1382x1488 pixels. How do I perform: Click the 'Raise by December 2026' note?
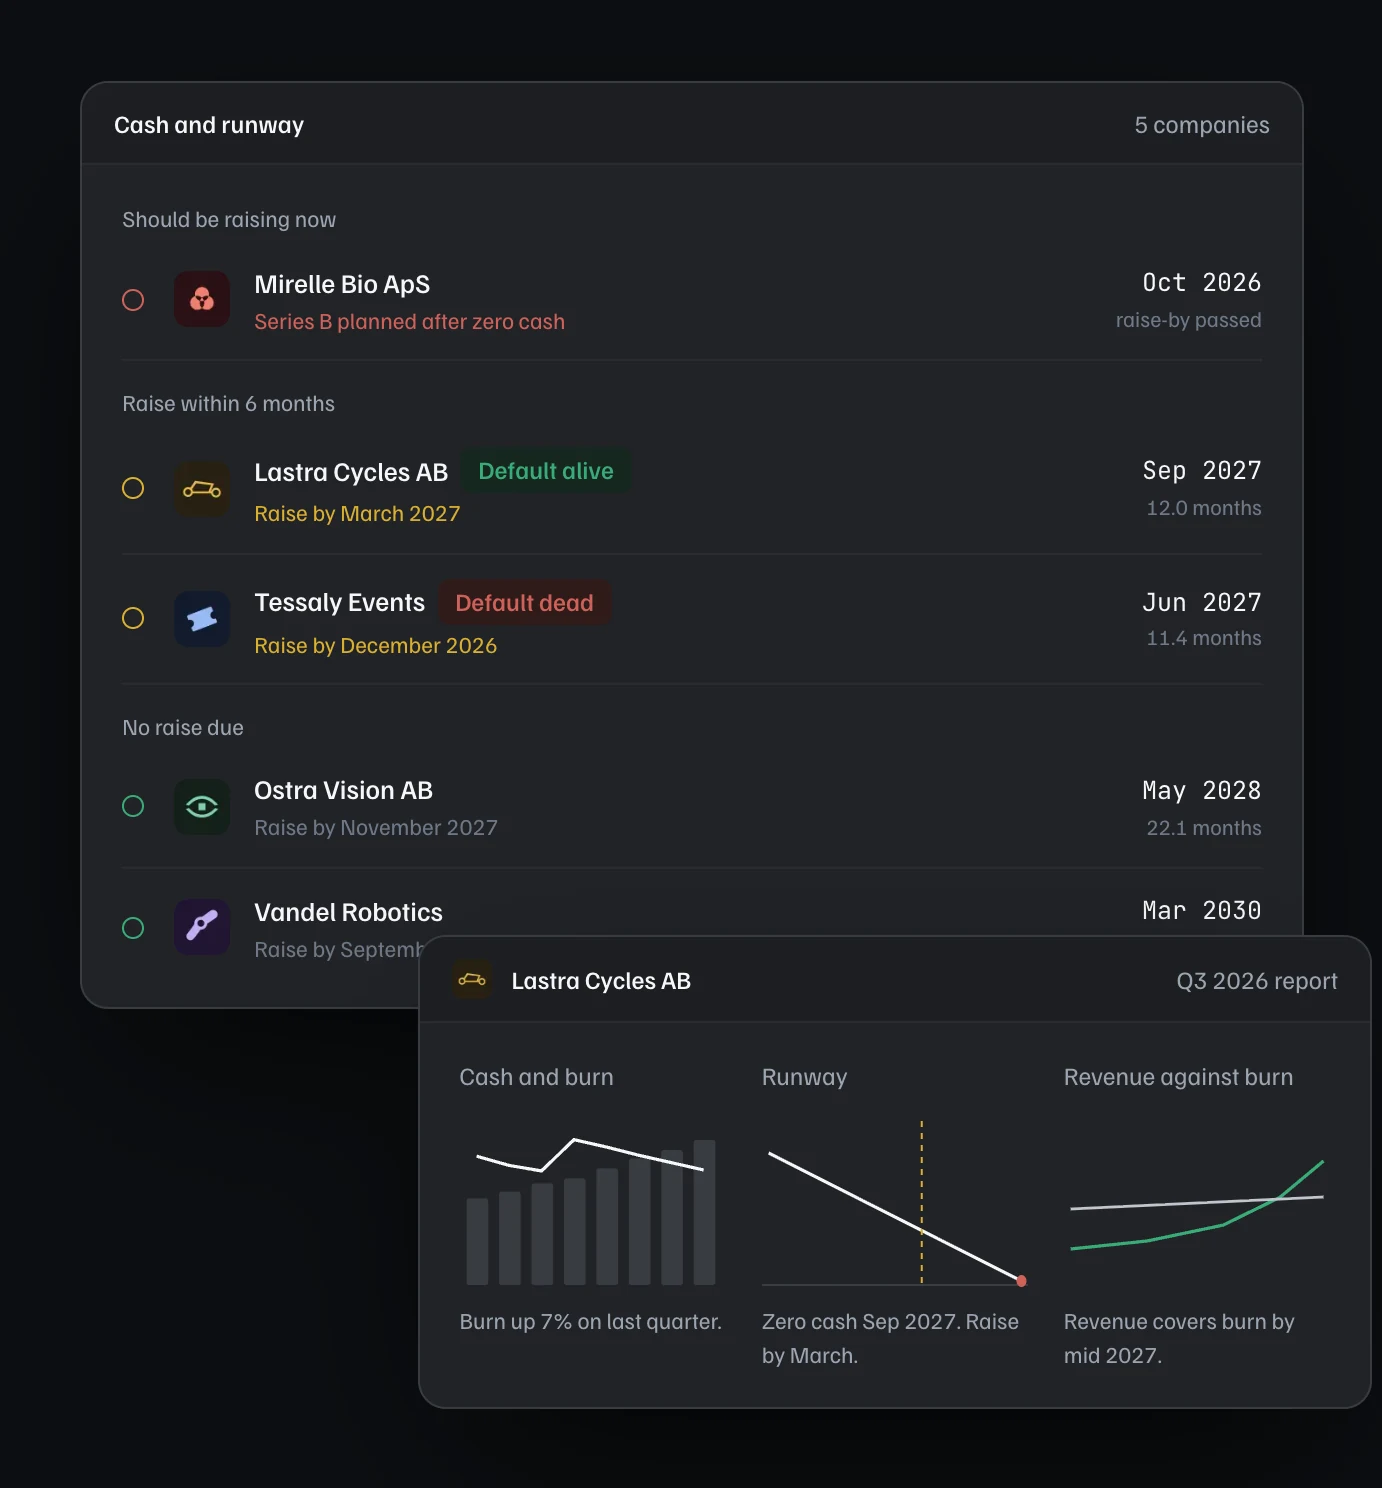point(376,646)
